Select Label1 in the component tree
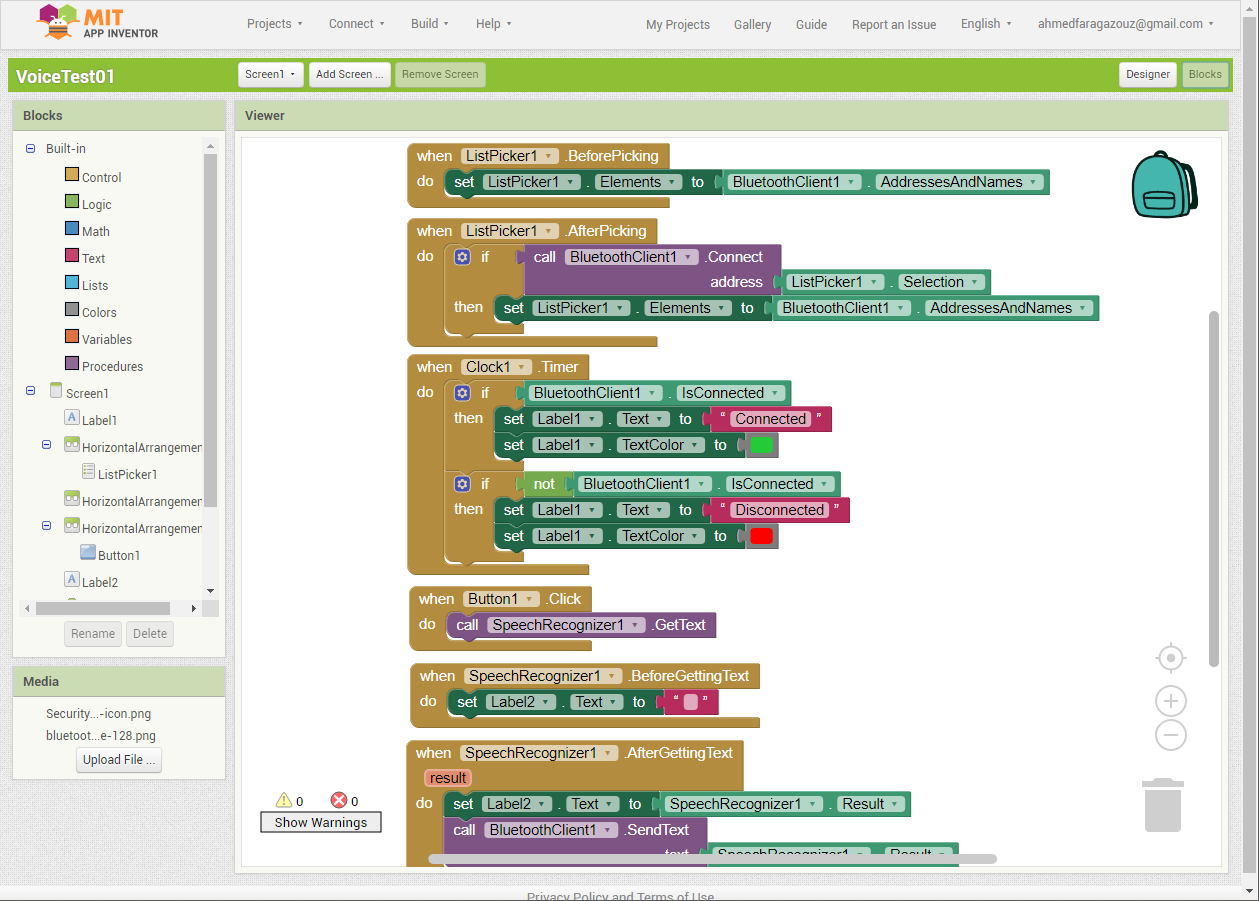The height and width of the screenshot is (901, 1259). 91,419
